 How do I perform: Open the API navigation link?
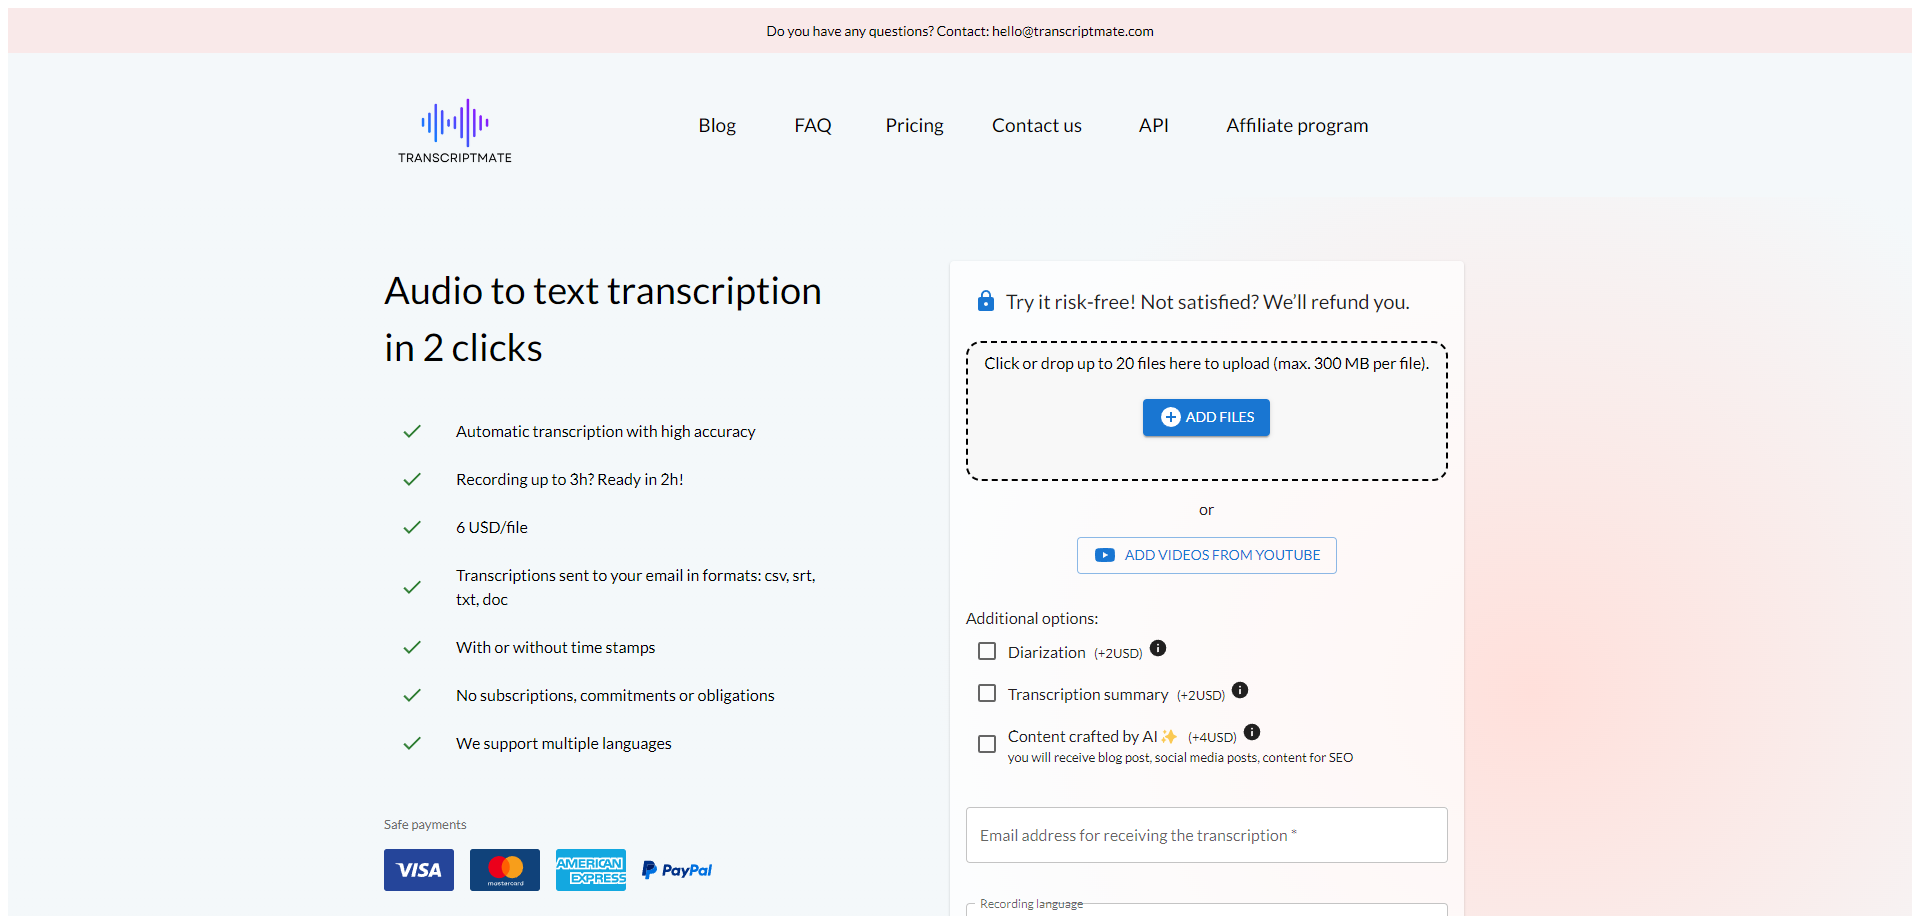click(x=1153, y=125)
